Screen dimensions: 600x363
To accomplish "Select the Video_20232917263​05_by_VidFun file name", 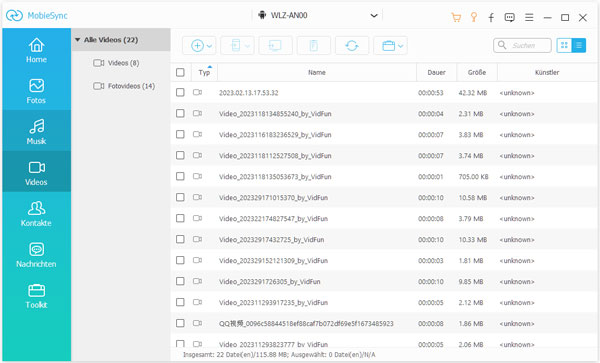I will coord(270,282).
